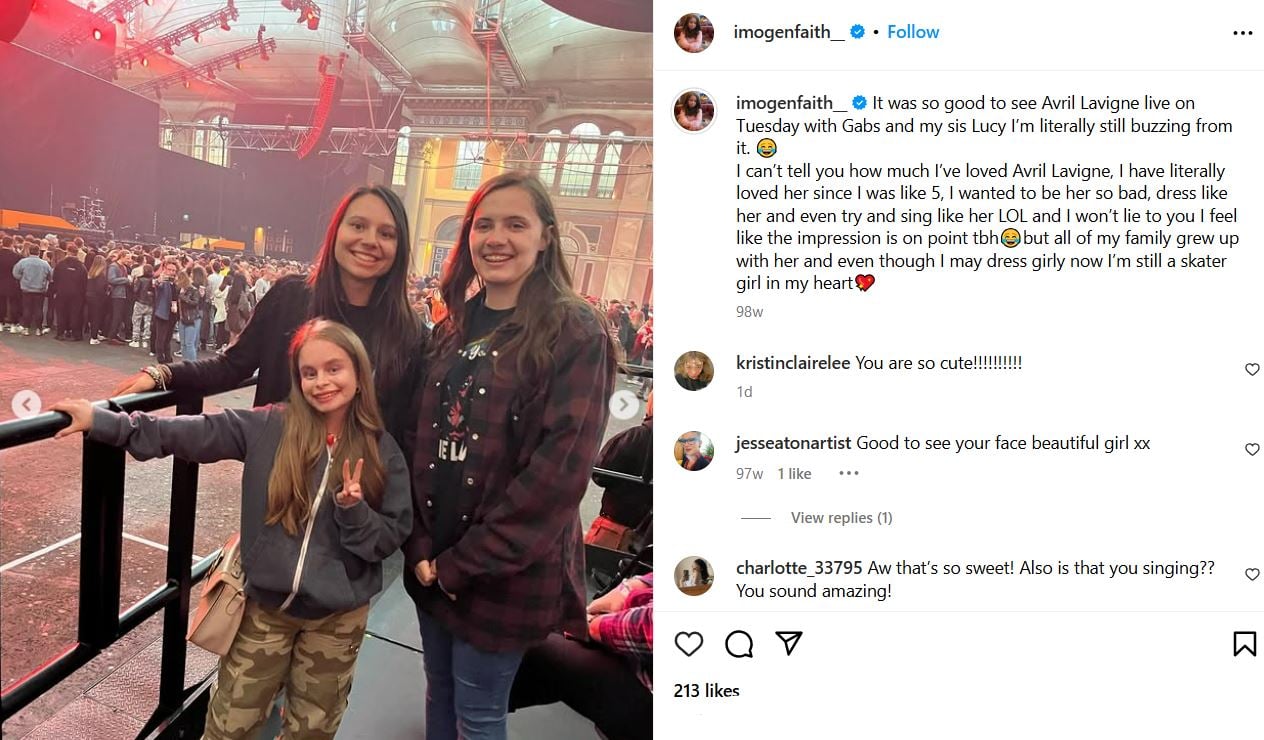
Task: View the 213 likes list
Action: [x=707, y=691]
